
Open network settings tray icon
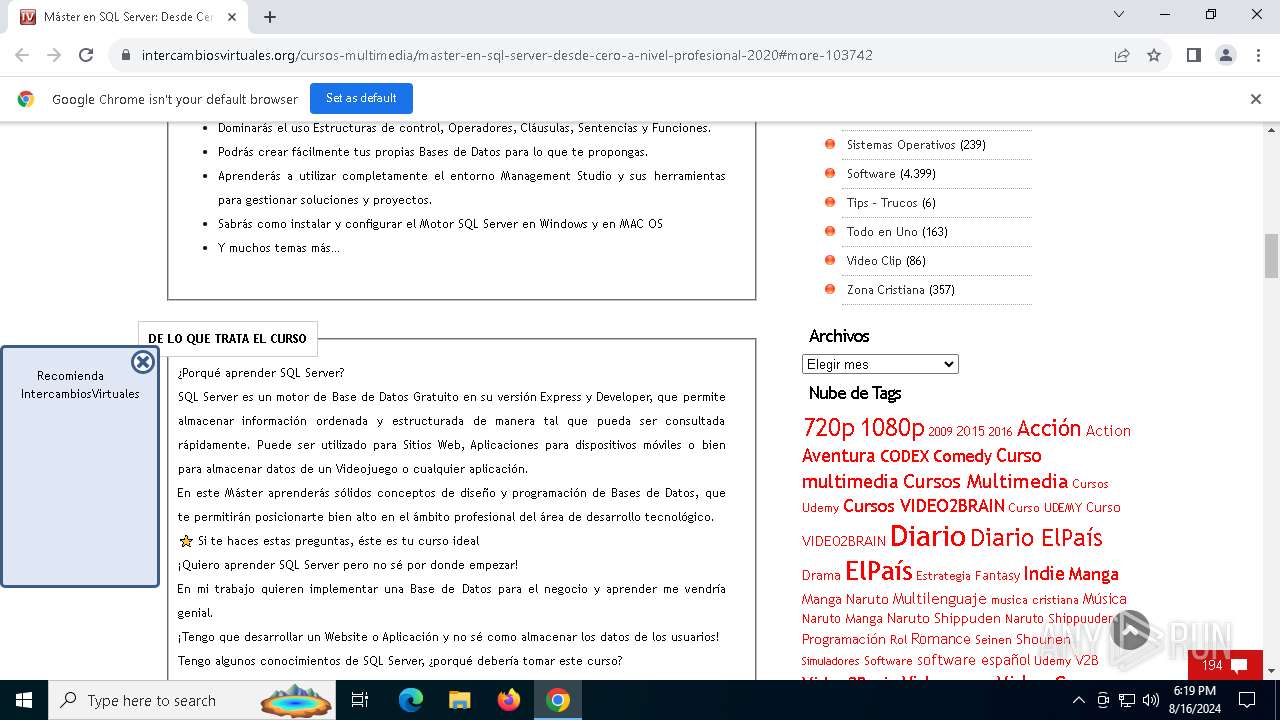[x=1126, y=700]
